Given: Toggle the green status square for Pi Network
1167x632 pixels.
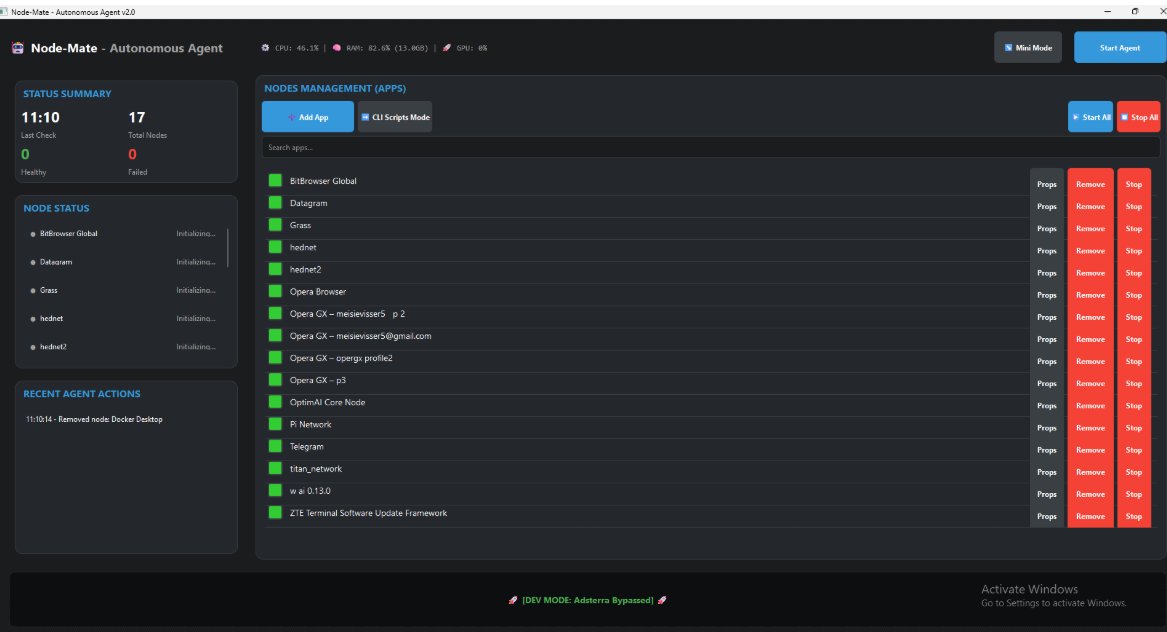Looking at the screenshot, I should point(275,424).
